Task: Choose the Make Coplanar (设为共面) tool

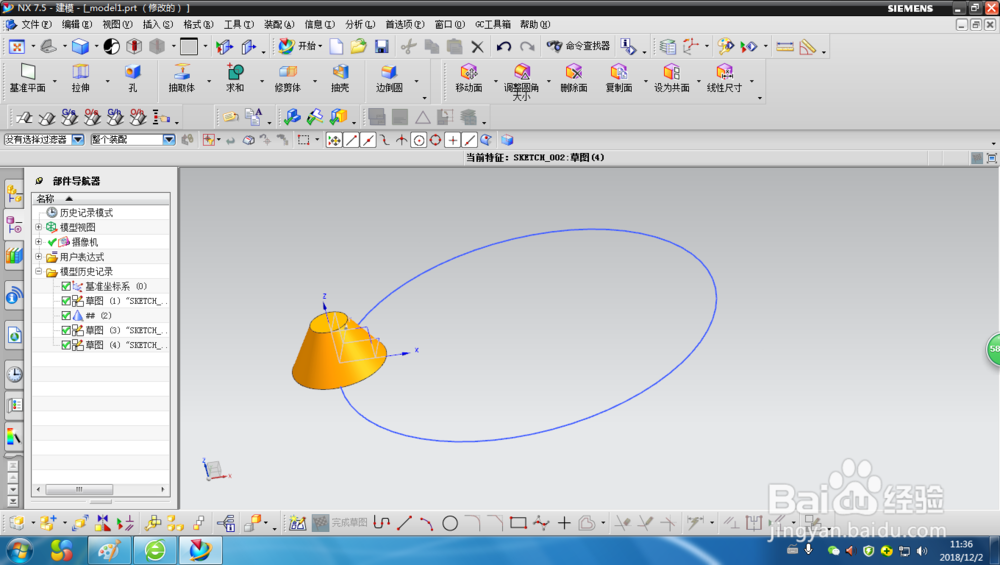Action: pyautogui.click(x=672, y=78)
